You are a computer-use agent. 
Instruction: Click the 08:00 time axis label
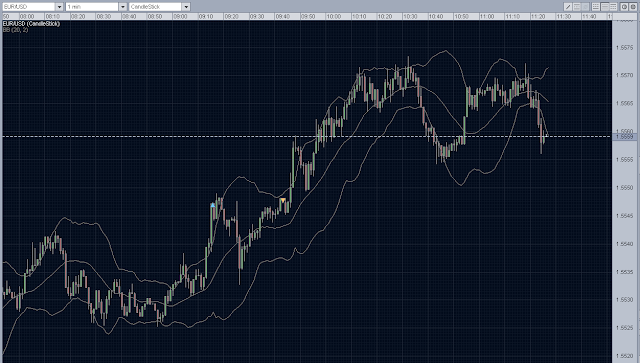pos(27,16)
